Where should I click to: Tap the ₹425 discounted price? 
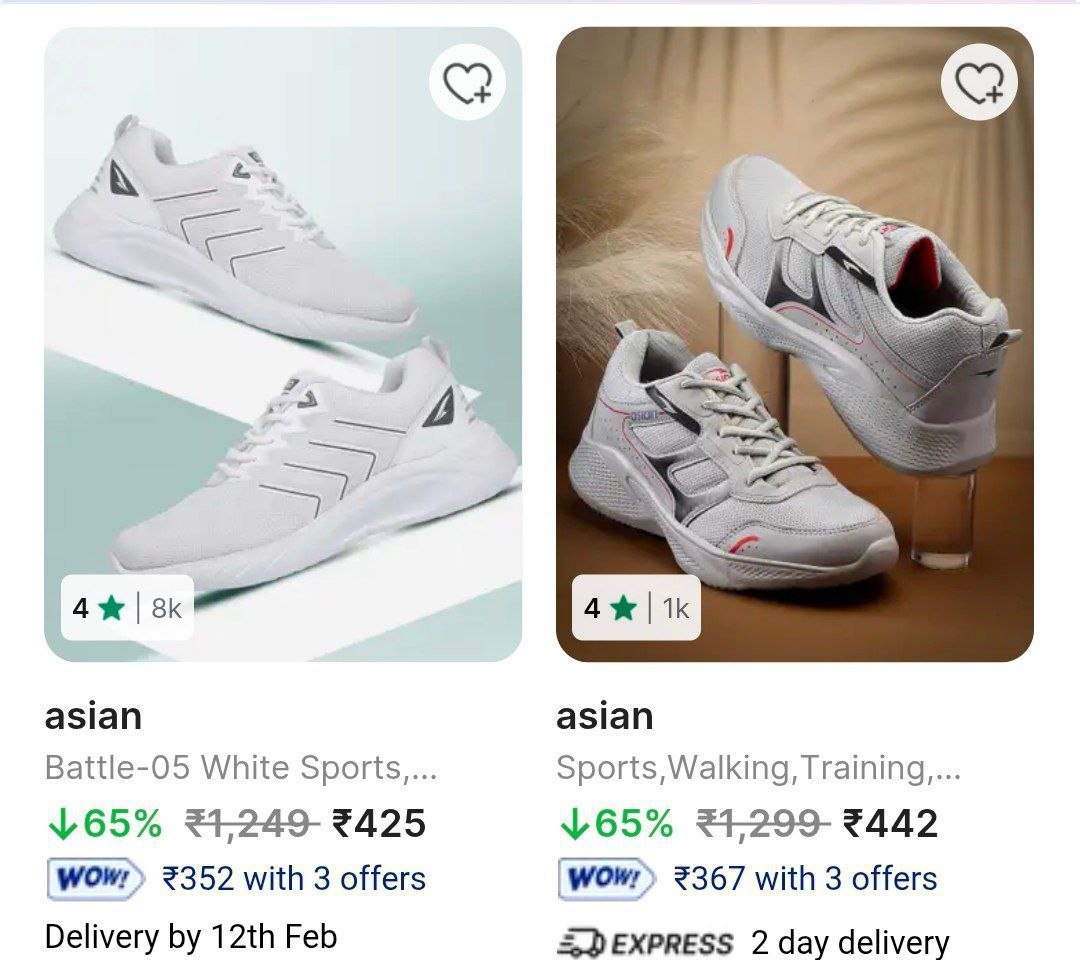(x=379, y=824)
